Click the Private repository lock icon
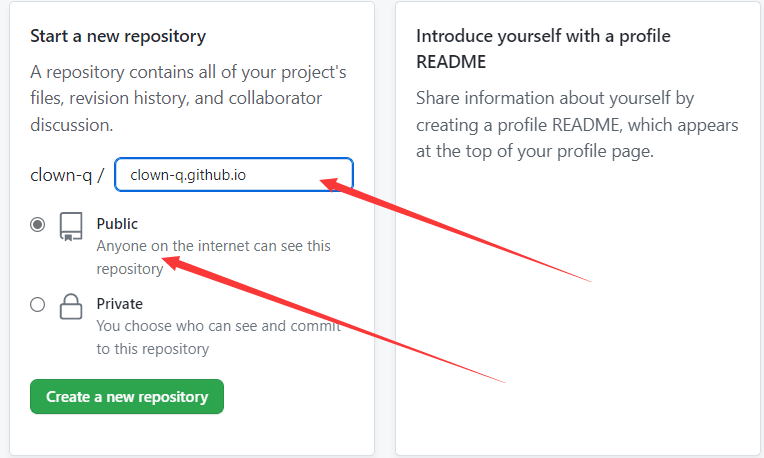This screenshot has height=458, width=764. [x=71, y=306]
